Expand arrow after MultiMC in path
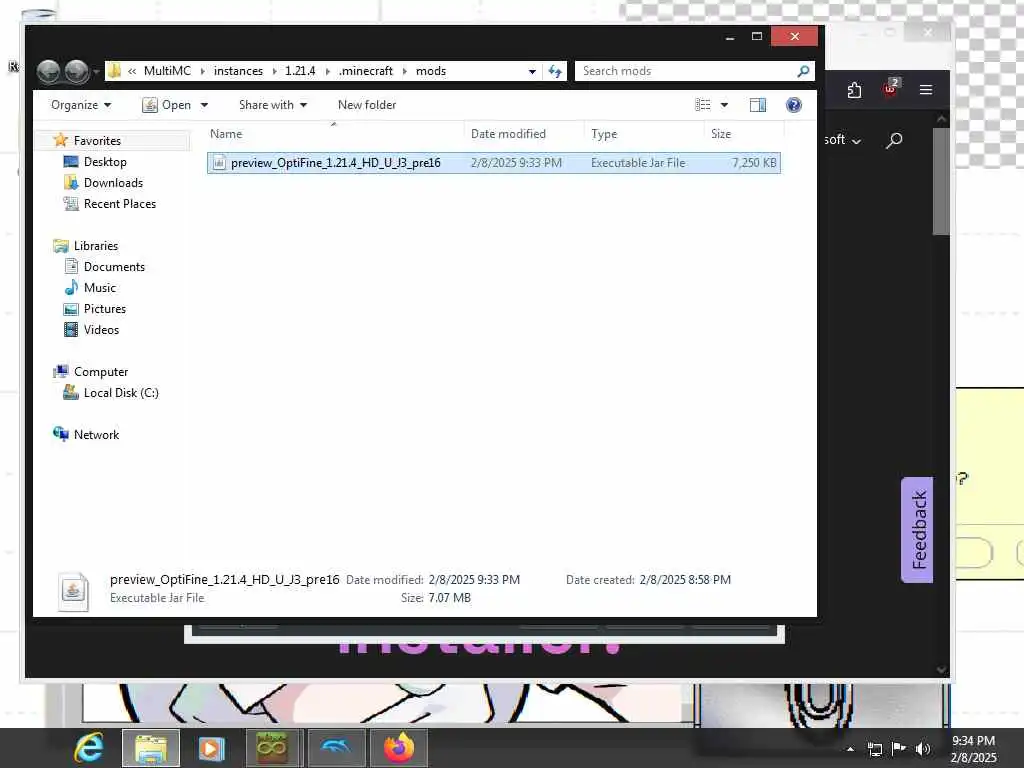The height and width of the screenshot is (768, 1024). pos(202,71)
